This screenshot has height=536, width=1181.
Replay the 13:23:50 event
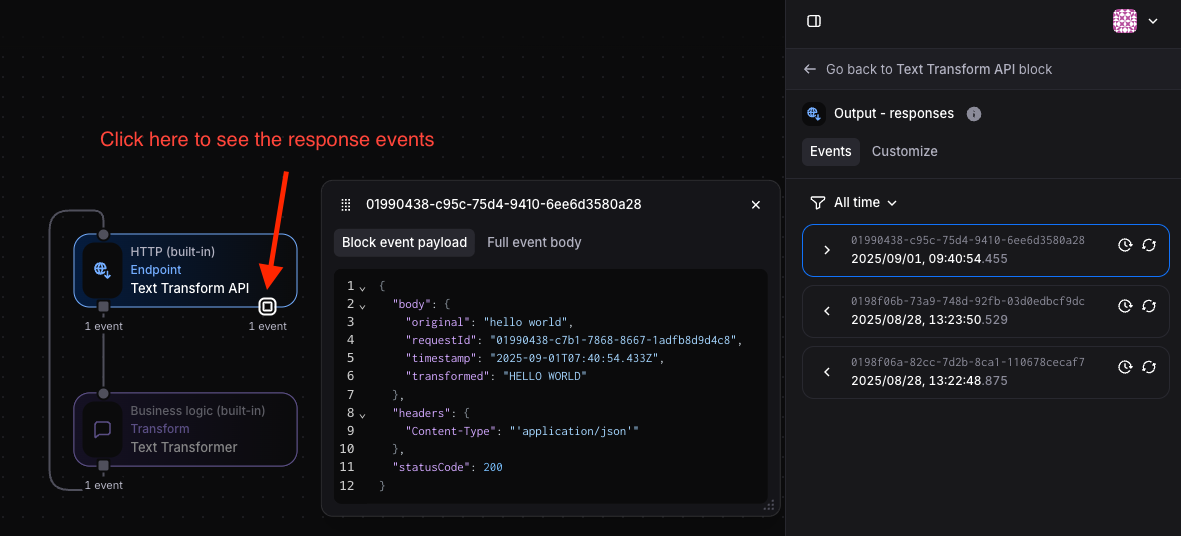pos(1149,306)
